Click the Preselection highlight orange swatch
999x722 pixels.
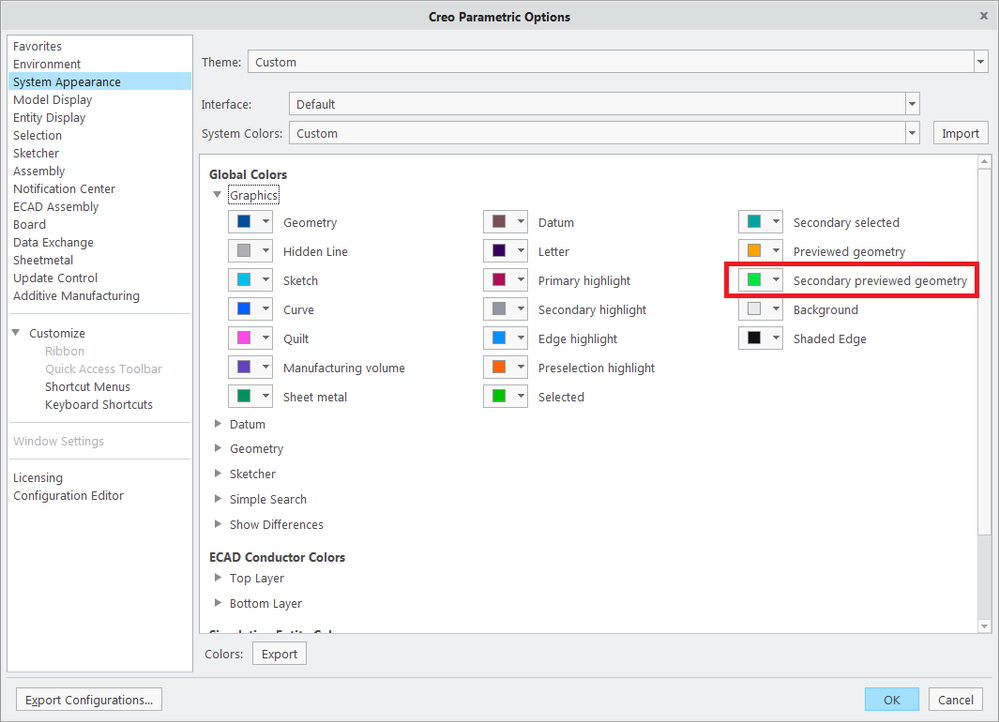pyautogui.click(x=498, y=368)
